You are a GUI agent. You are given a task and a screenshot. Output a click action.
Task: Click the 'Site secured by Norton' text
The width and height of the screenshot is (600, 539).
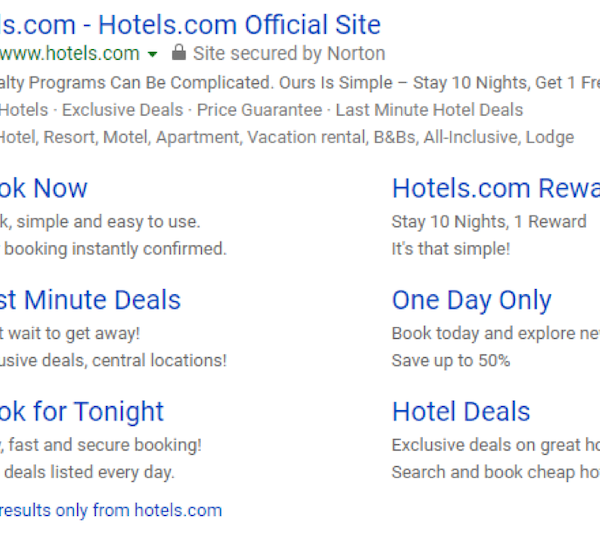point(289,54)
